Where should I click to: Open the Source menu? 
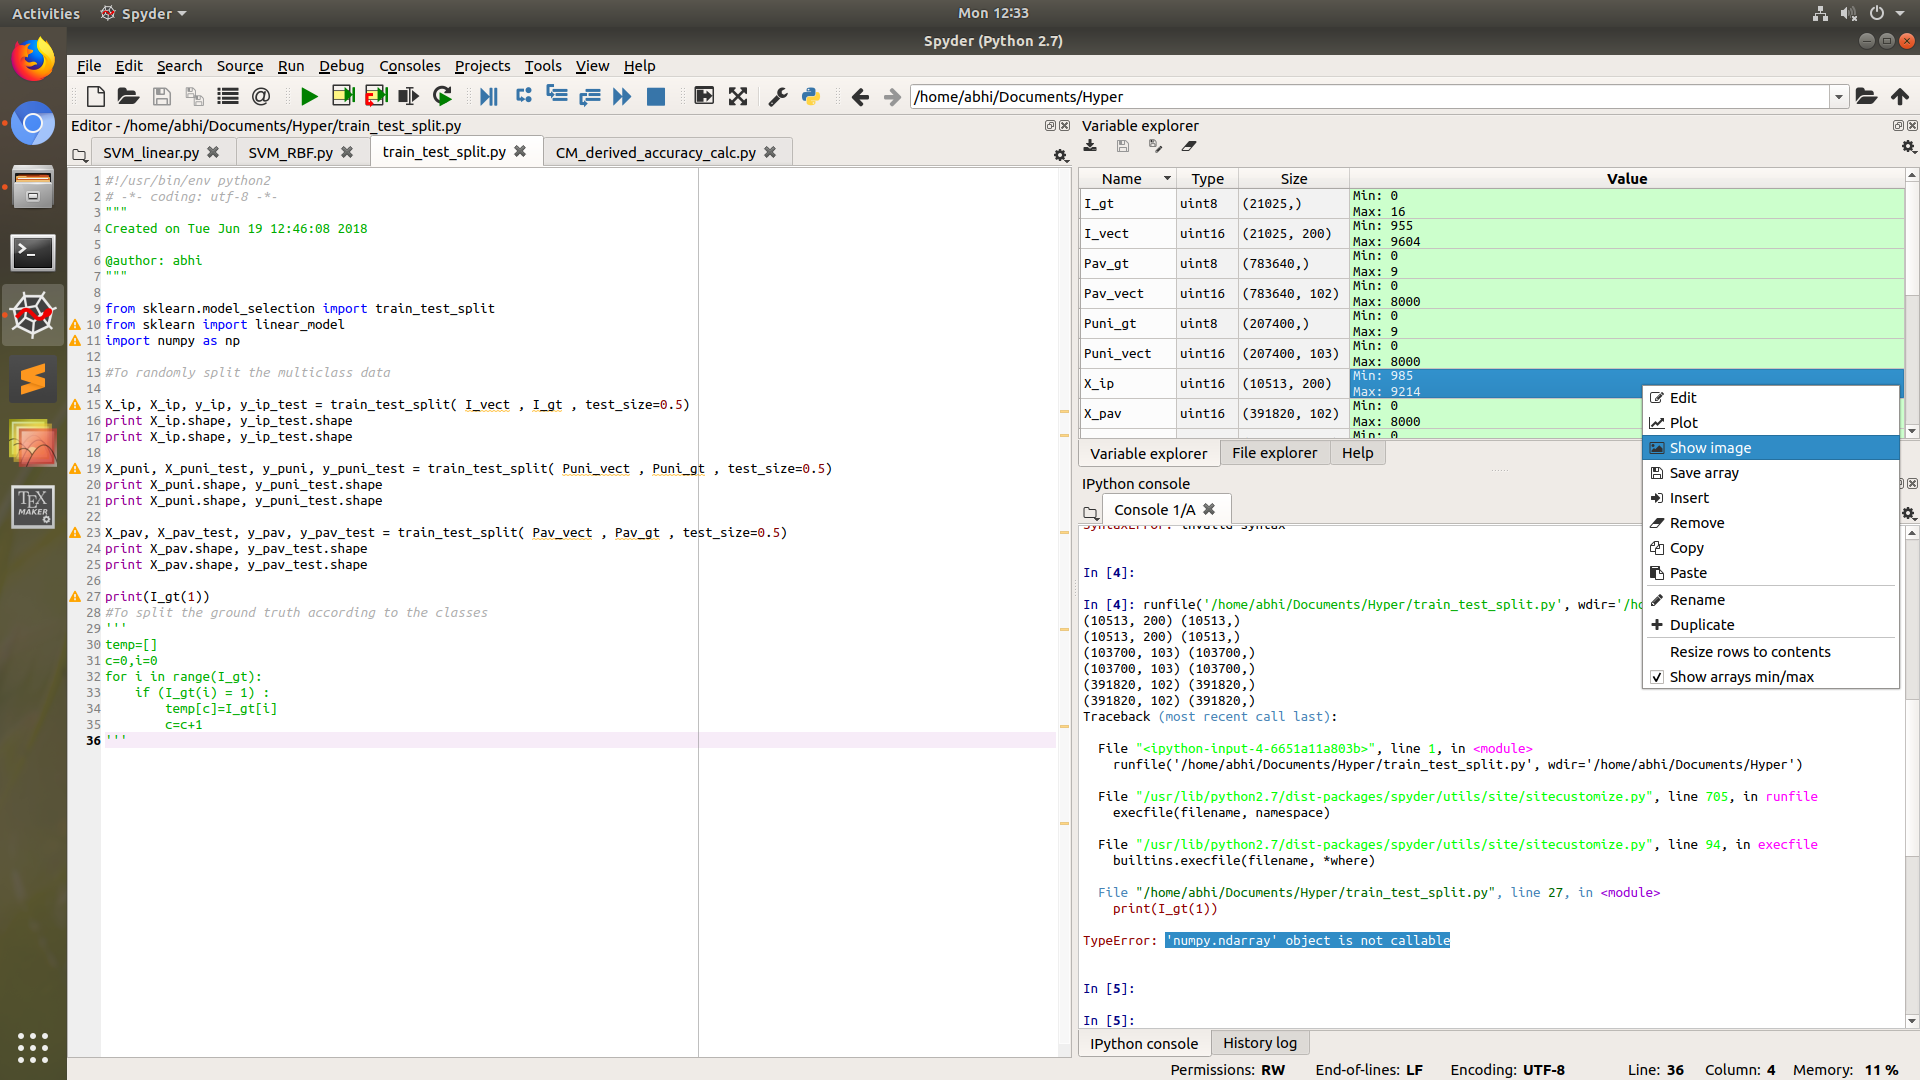click(240, 66)
